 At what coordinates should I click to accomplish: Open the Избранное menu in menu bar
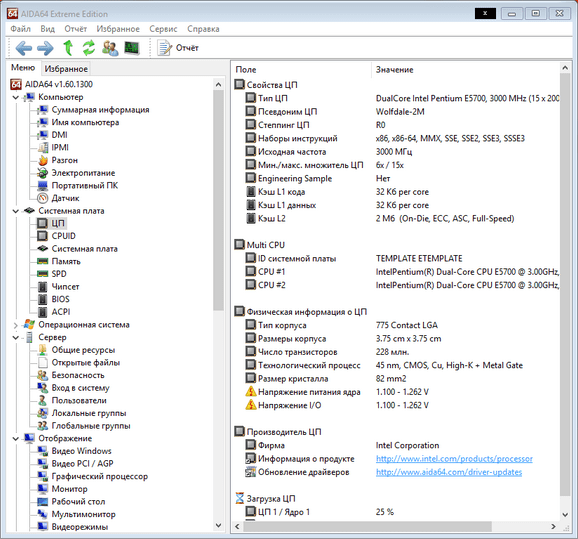pyautogui.click(x=118, y=29)
